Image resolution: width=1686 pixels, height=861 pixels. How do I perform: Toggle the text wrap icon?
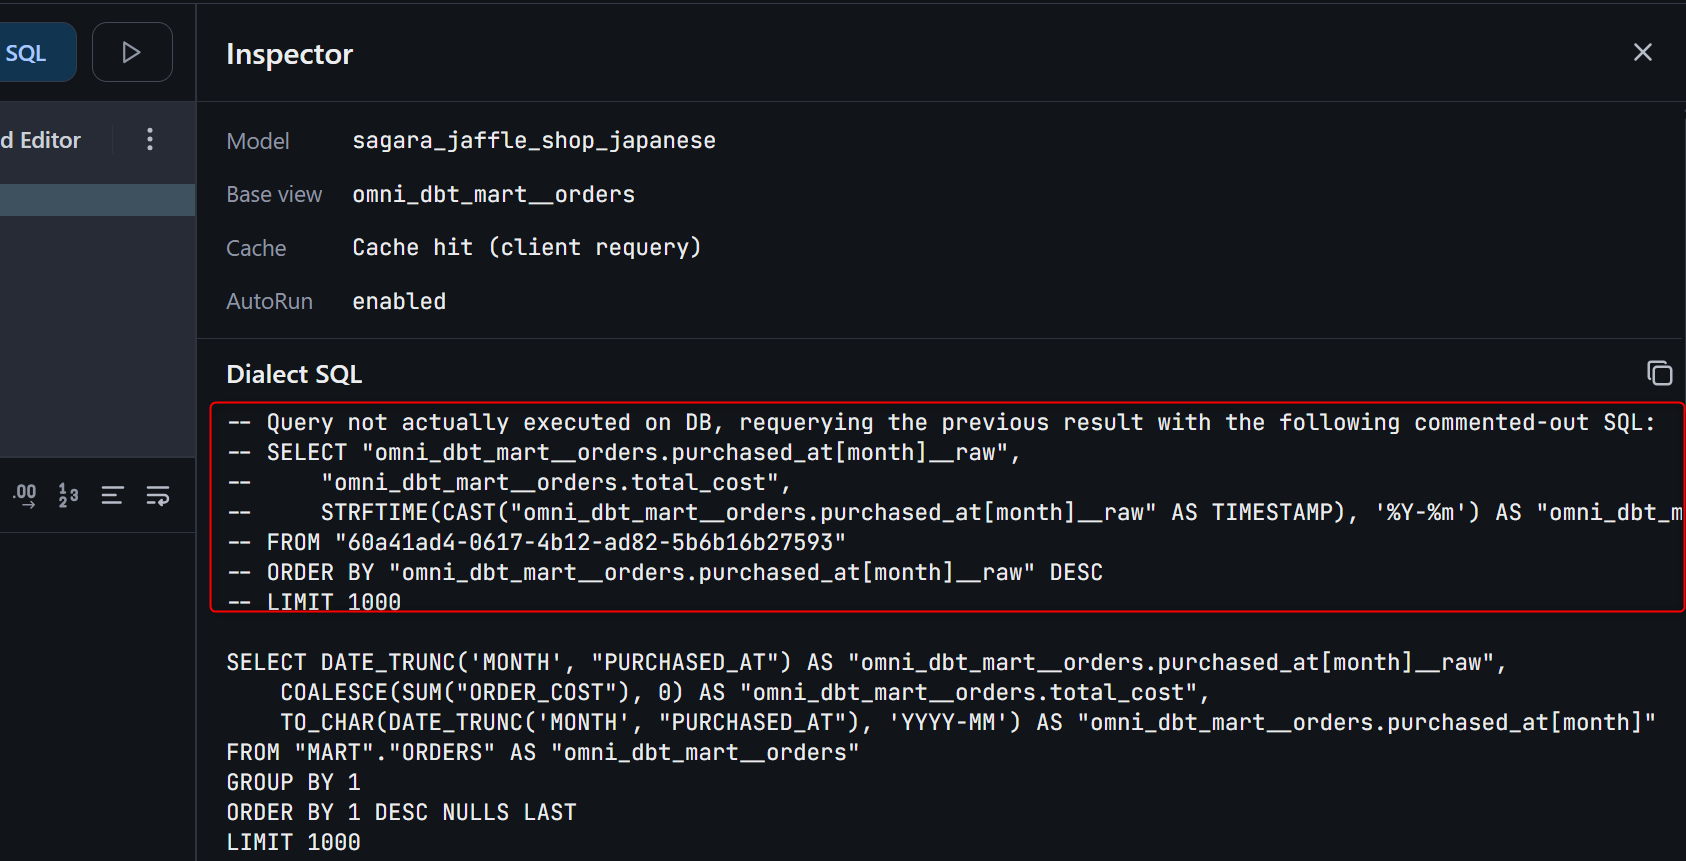[158, 495]
